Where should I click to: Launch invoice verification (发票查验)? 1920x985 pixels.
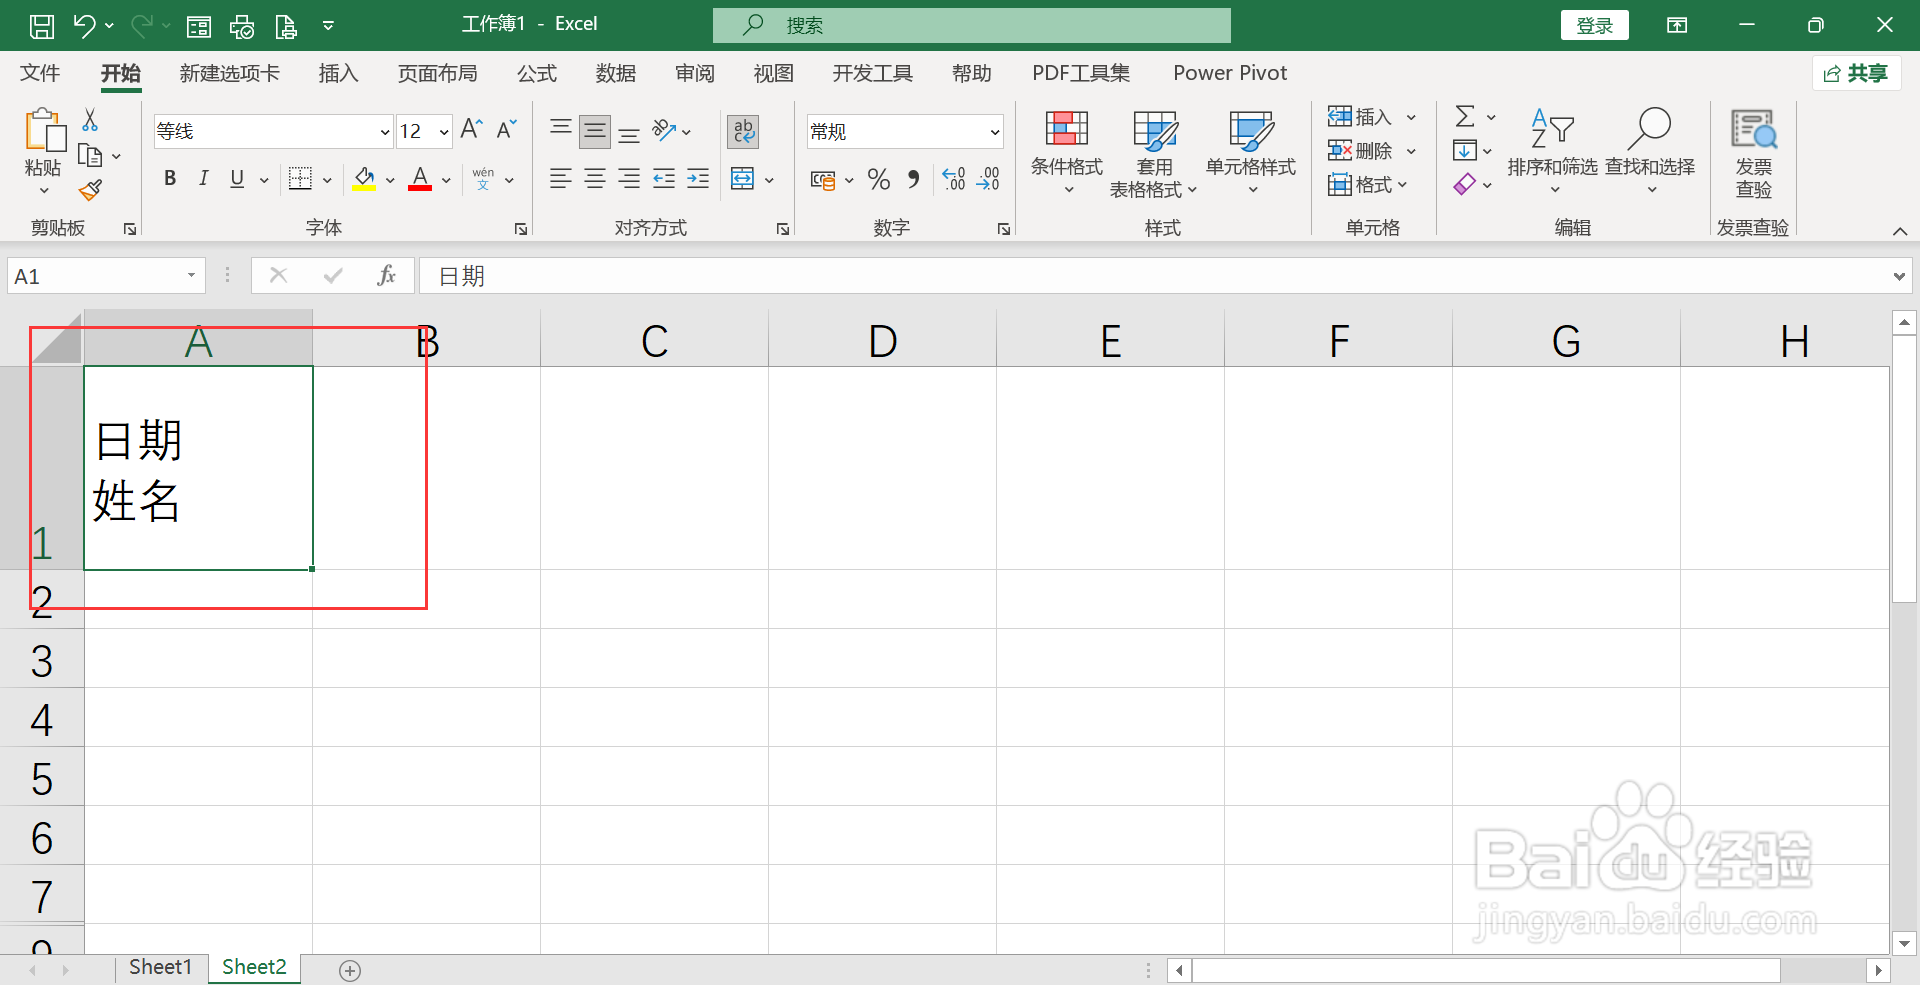point(1753,154)
